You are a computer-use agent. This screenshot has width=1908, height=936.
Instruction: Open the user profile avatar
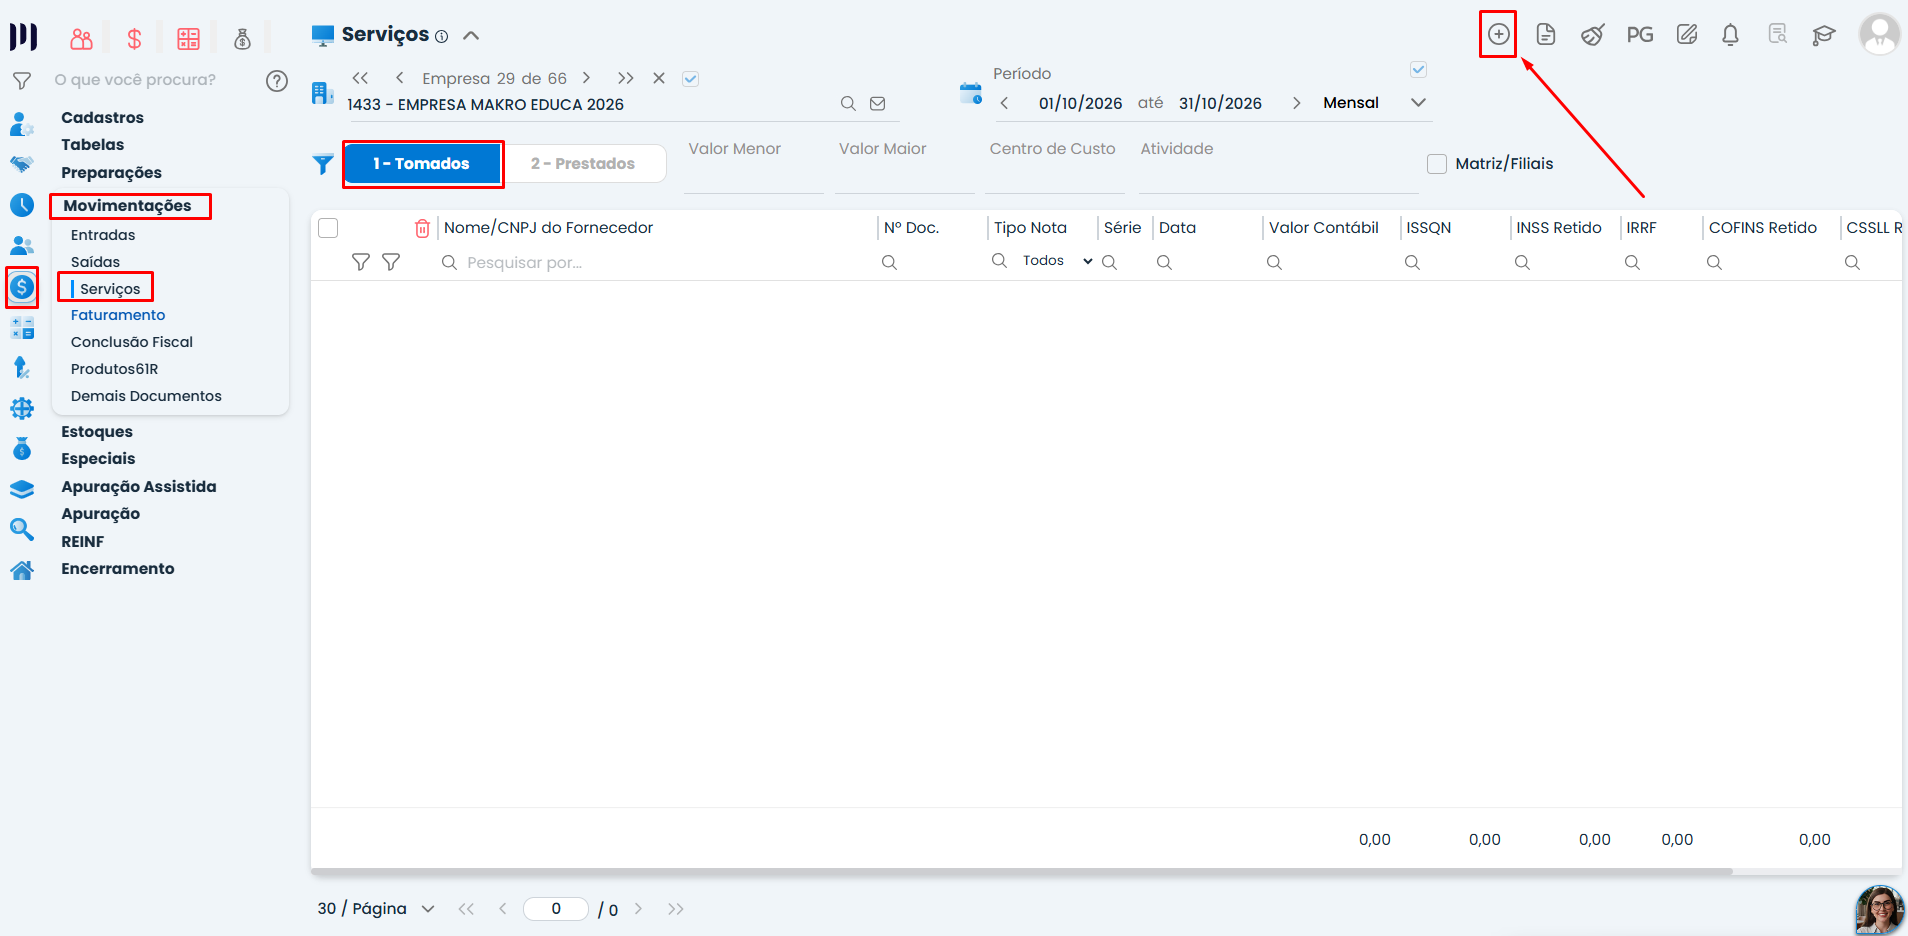point(1879,34)
